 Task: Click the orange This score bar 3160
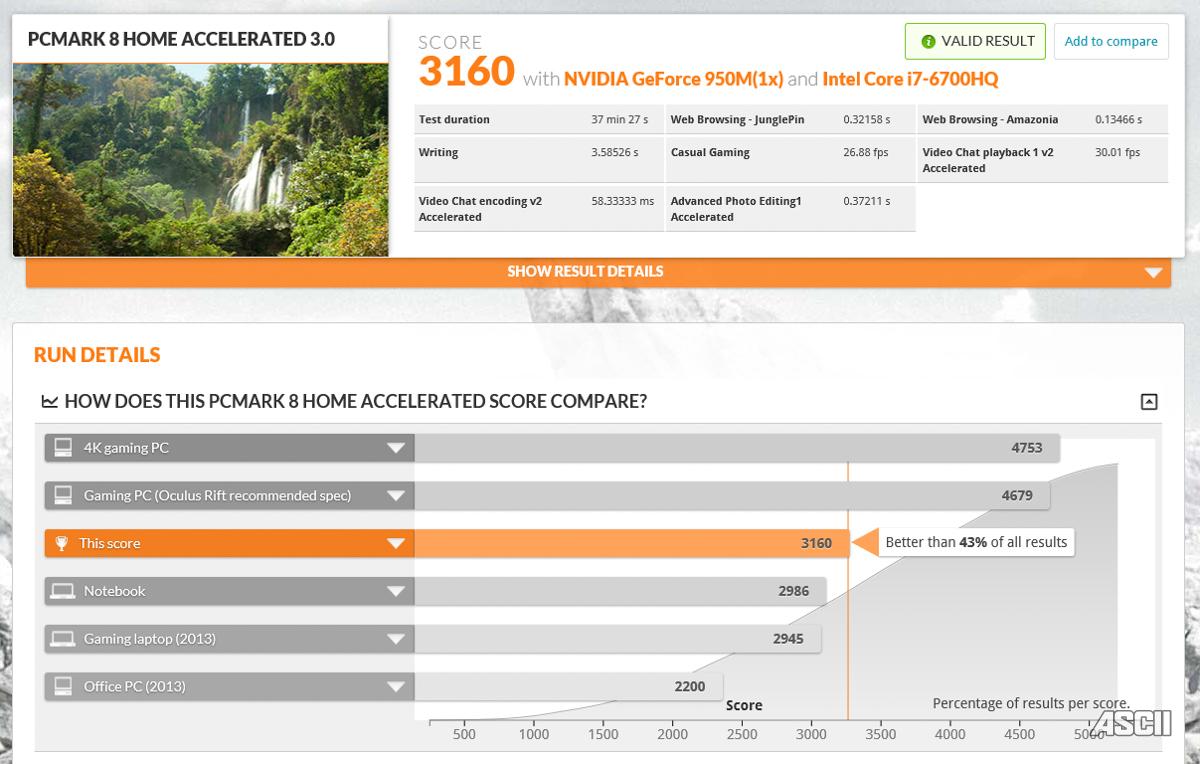tap(632, 544)
